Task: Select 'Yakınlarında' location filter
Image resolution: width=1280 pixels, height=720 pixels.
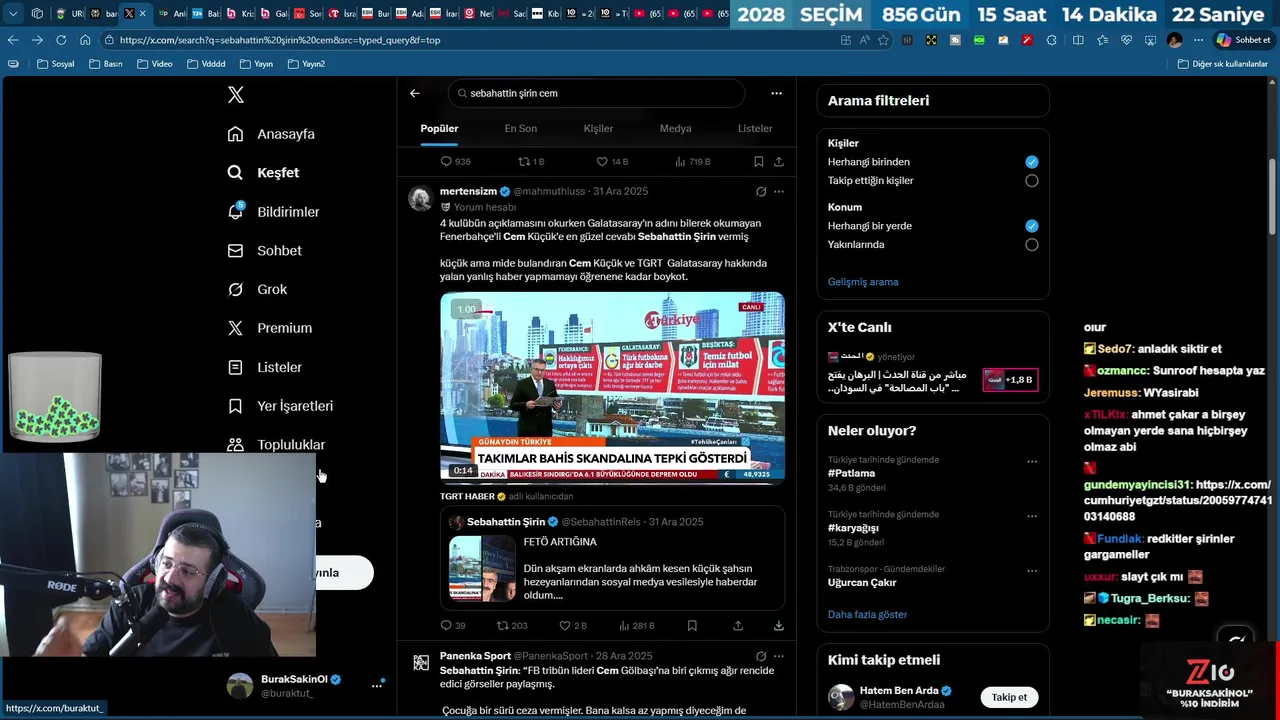Action: pos(1032,245)
